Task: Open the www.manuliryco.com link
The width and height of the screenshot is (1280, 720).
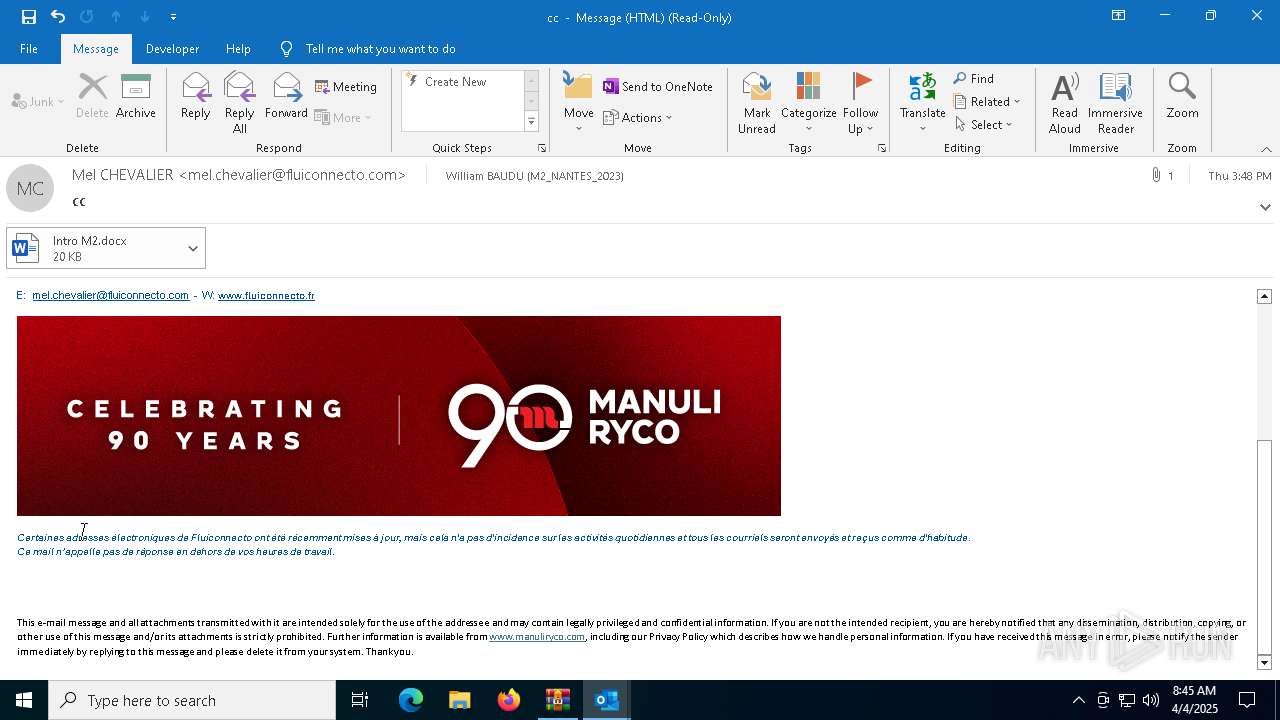Action: click(537, 637)
